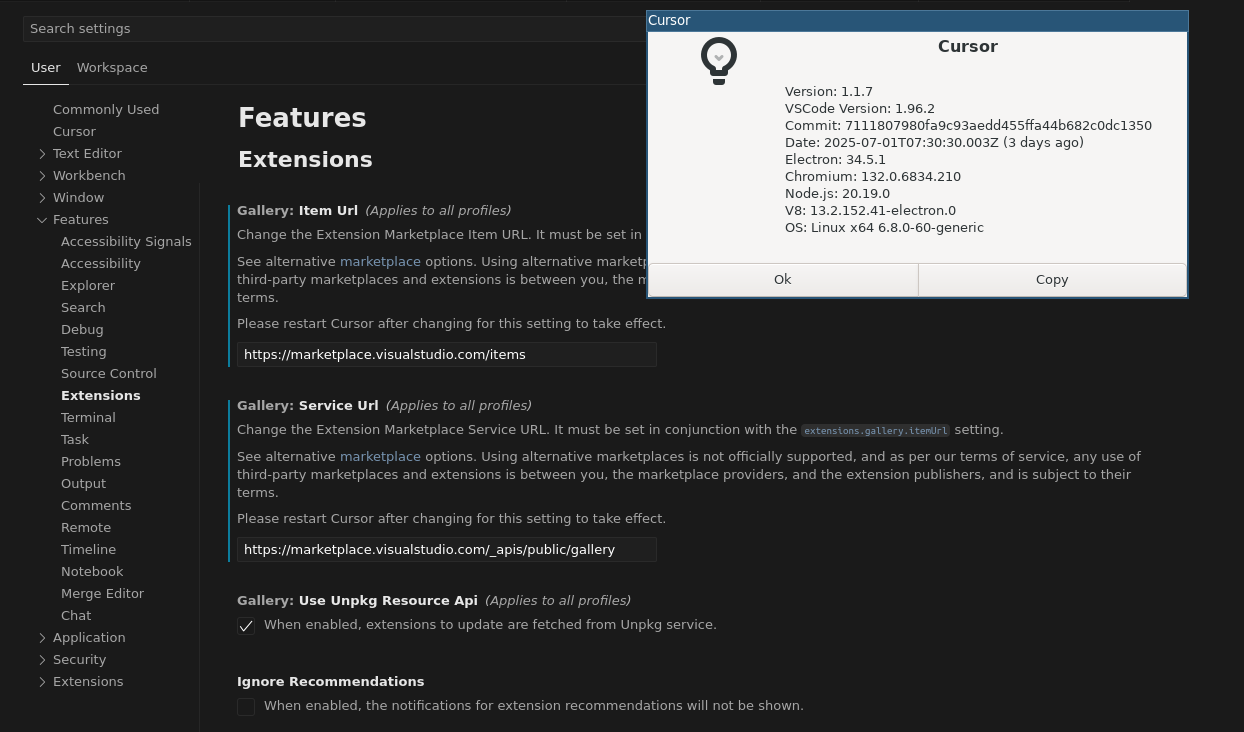Open Merge Editor settings
This screenshot has height=732, width=1244.
tap(103, 594)
